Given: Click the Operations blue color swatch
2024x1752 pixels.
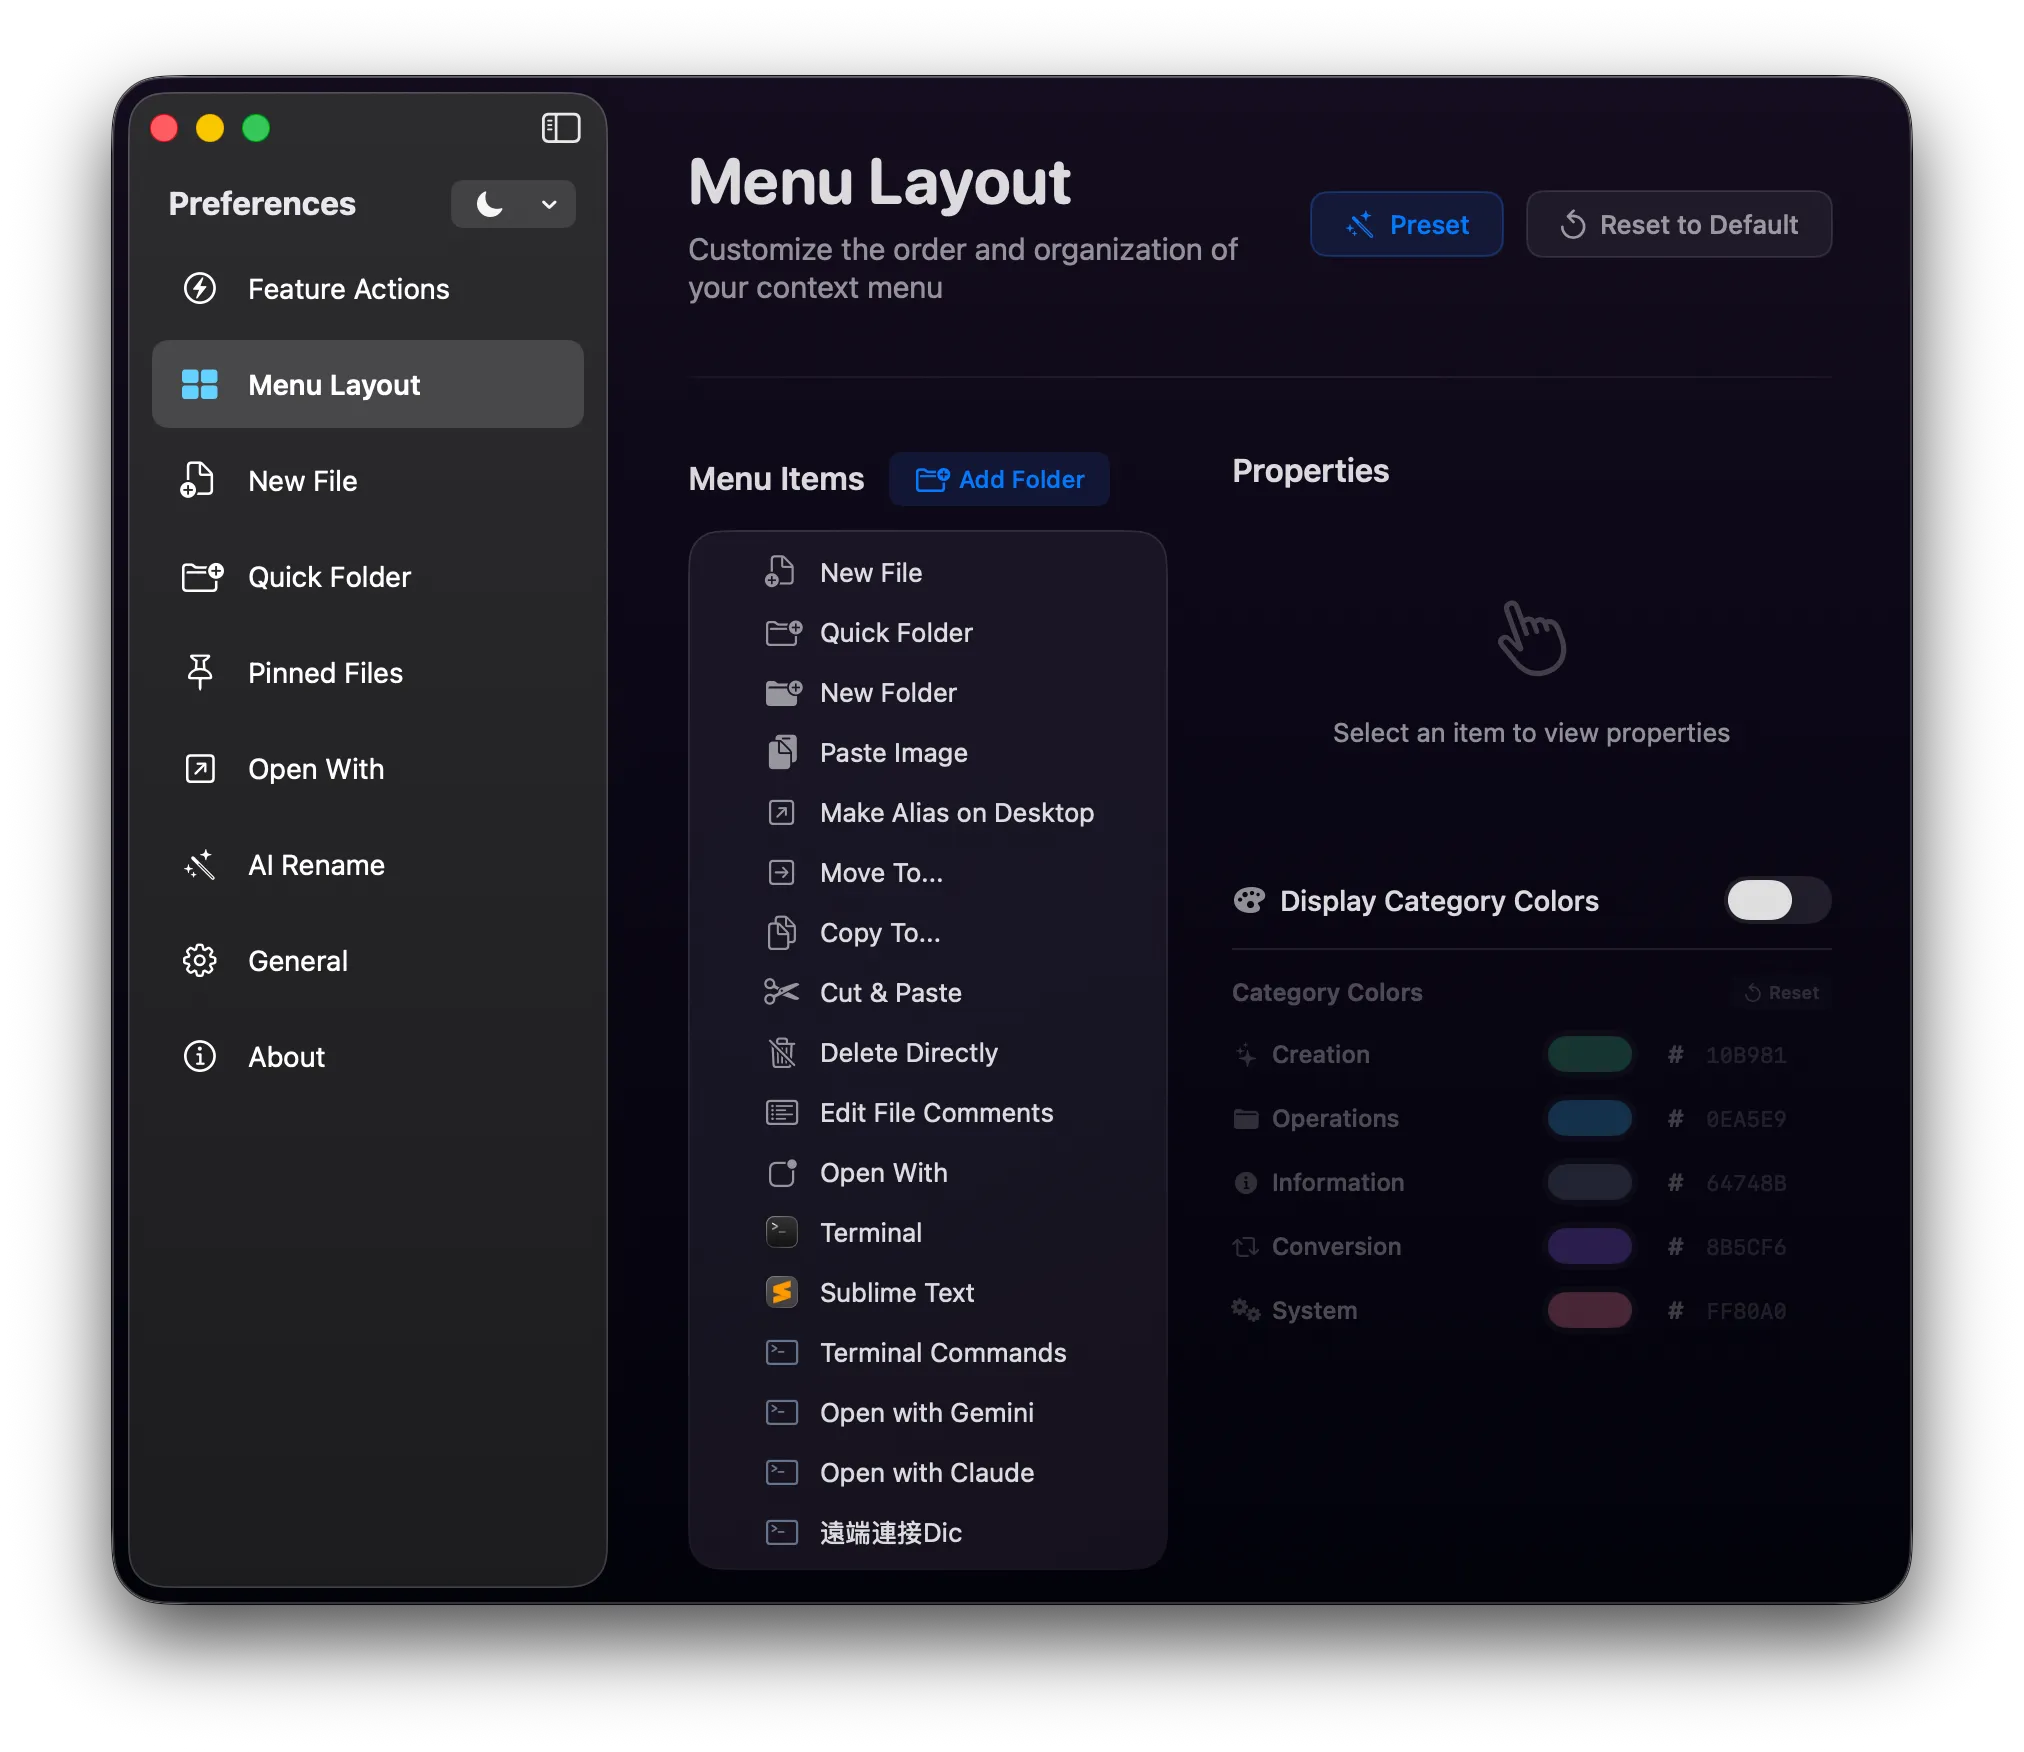Looking at the screenshot, I should 1589,1118.
